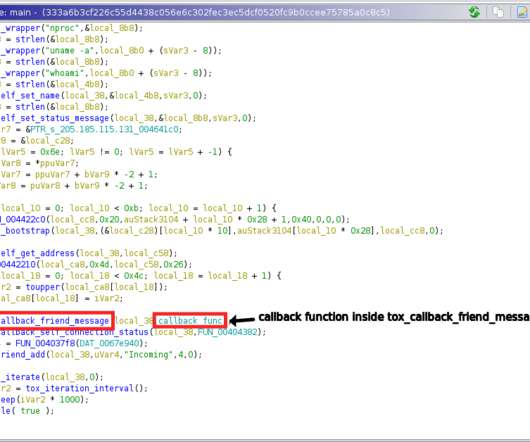Click PTR_s_205.185.115.131_004641c0 pointer reference
The image size is (530, 442).
(x=106, y=129)
